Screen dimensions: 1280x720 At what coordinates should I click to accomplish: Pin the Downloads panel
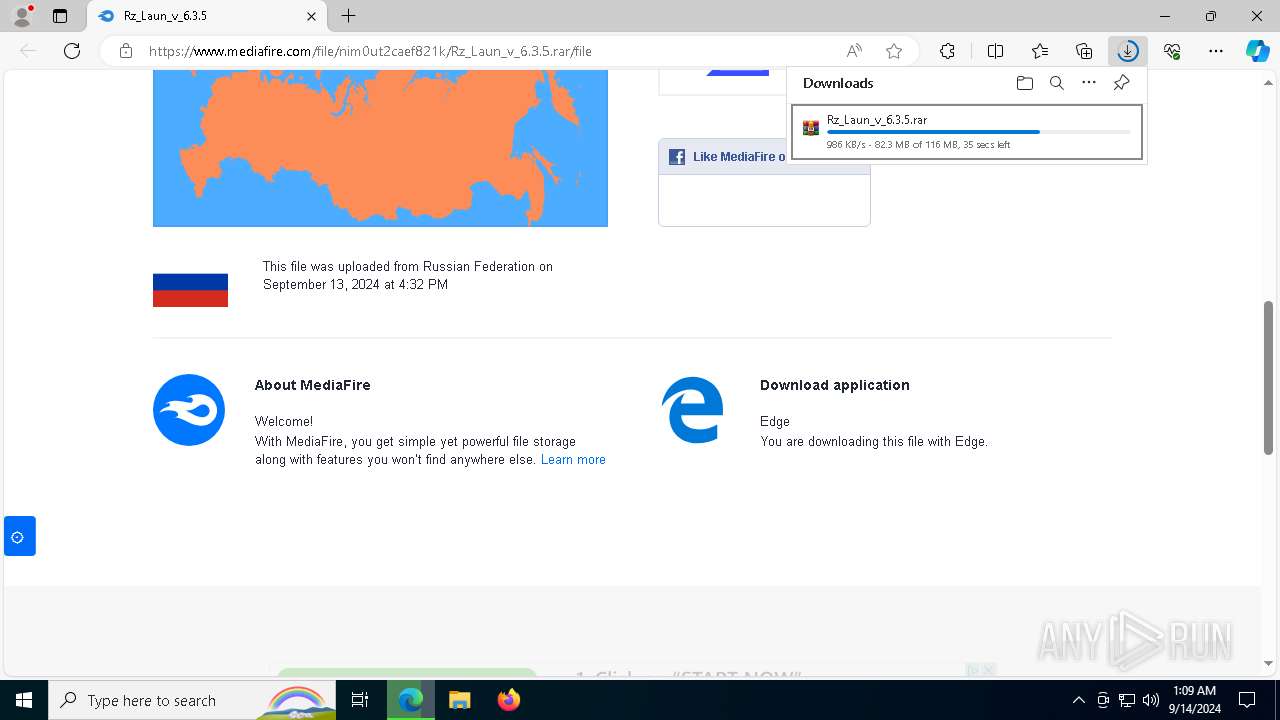click(x=1121, y=83)
